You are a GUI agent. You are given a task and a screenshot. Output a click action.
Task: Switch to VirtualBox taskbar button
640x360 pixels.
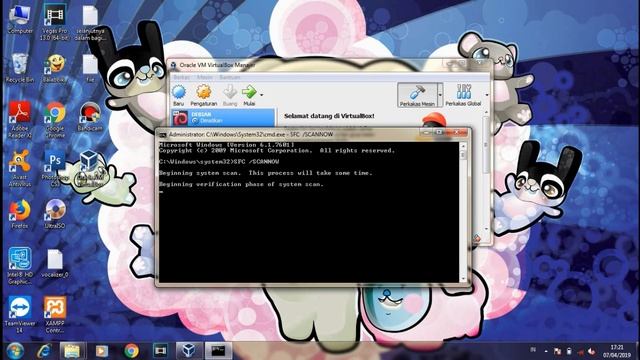point(188,351)
